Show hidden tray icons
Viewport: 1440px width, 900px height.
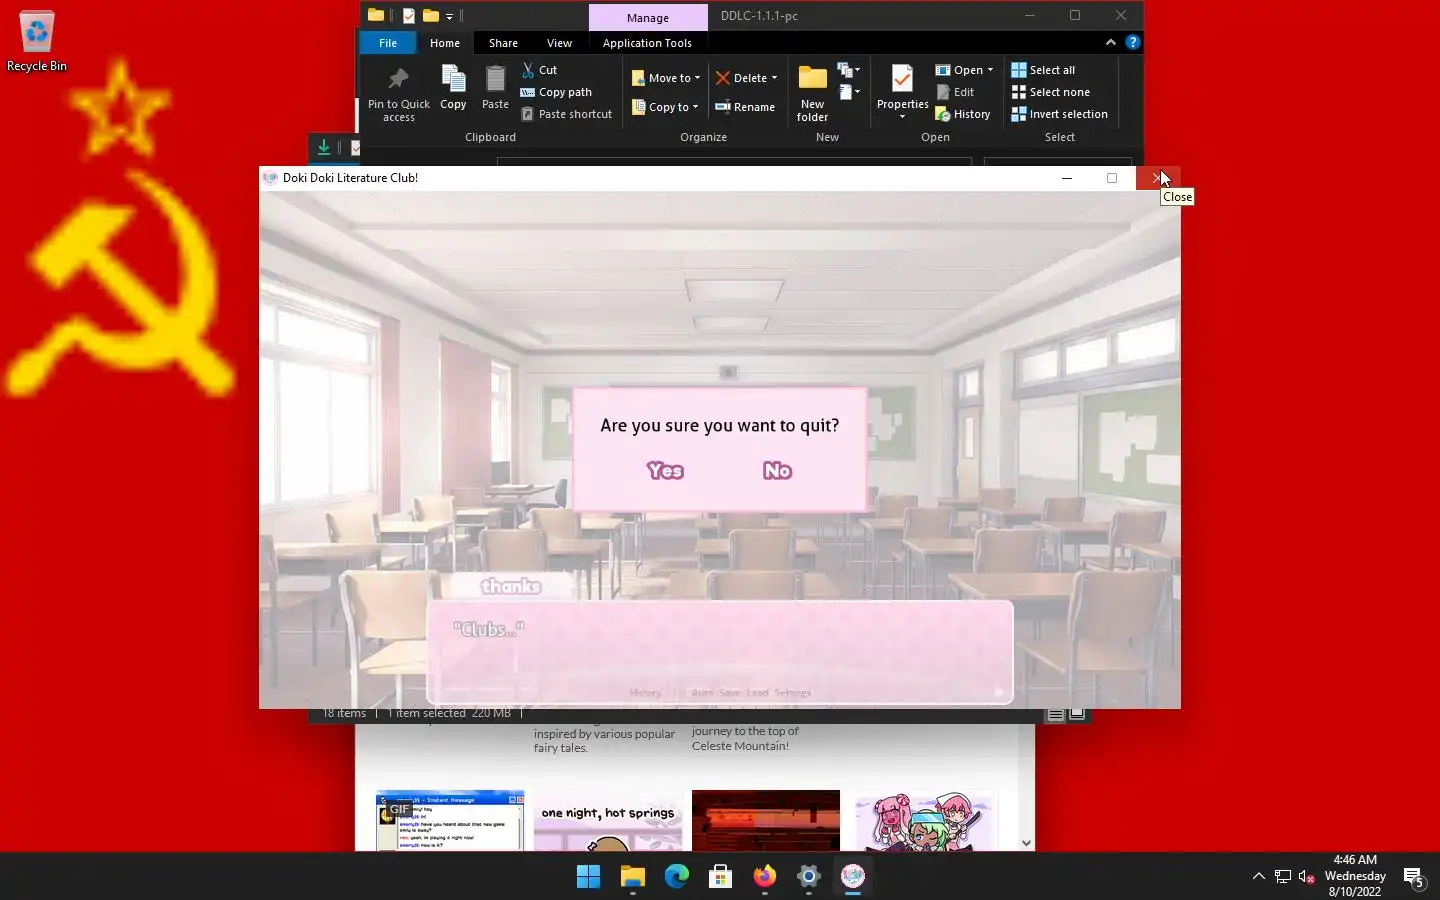1258,877
